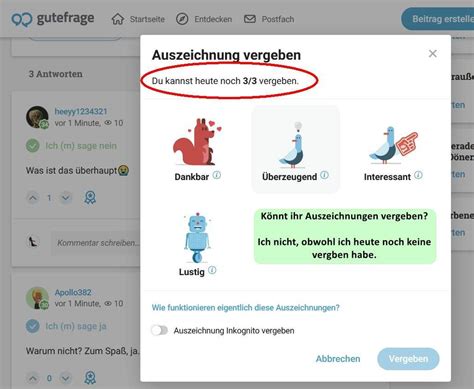This screenshot has width=474, height=389.
Task: Downvote heeyy1234321's answer
Action: click(66, 198)
